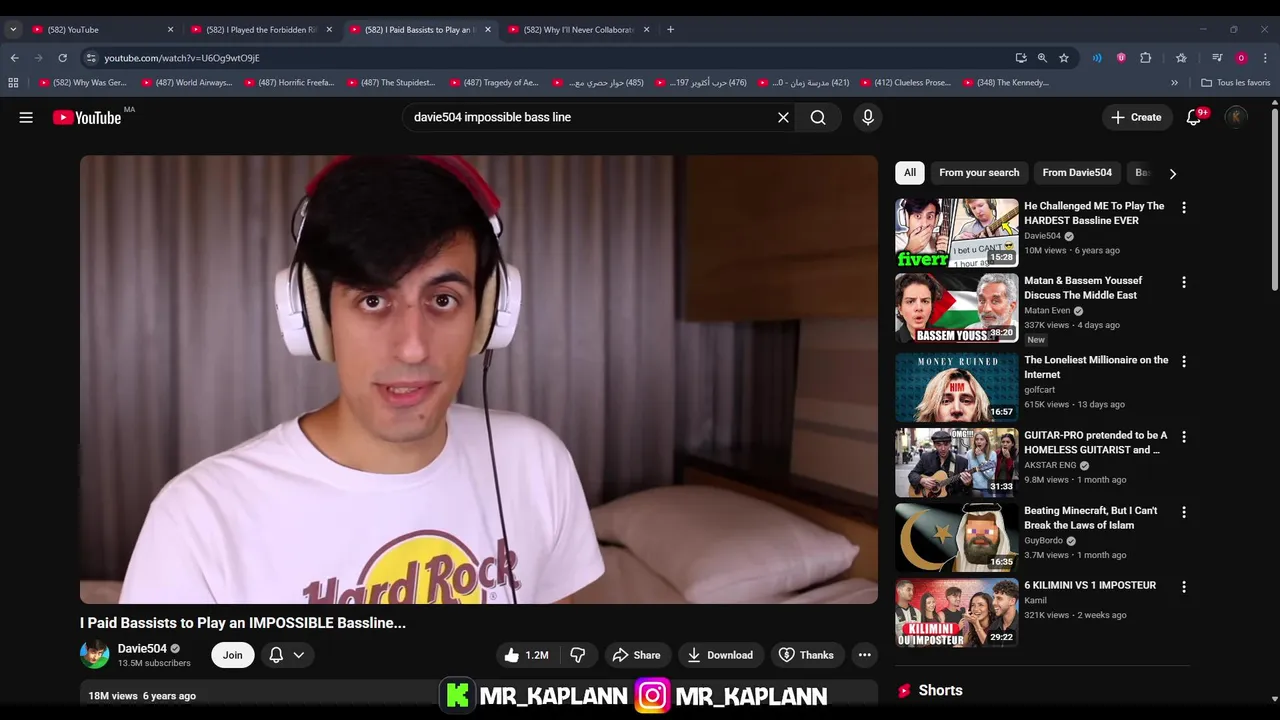The height and width of the screenshot is (720, 1280).
Task: Open options for 'Matan & Bassem Youssef' video
Action: click(1184, 282)
